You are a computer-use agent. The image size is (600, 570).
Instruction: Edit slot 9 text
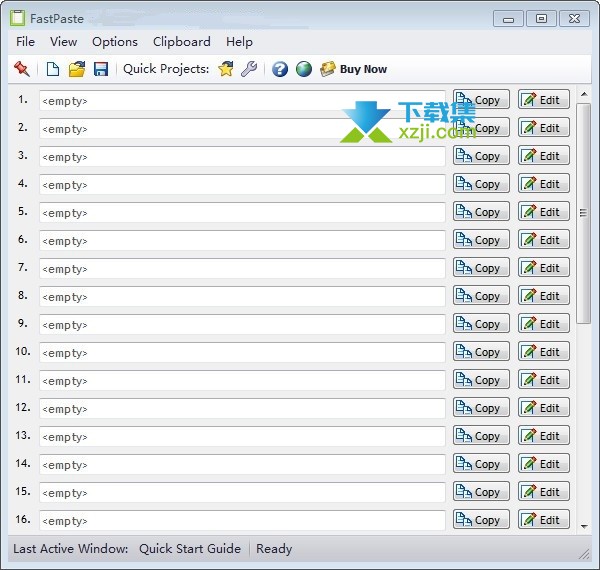544,324
